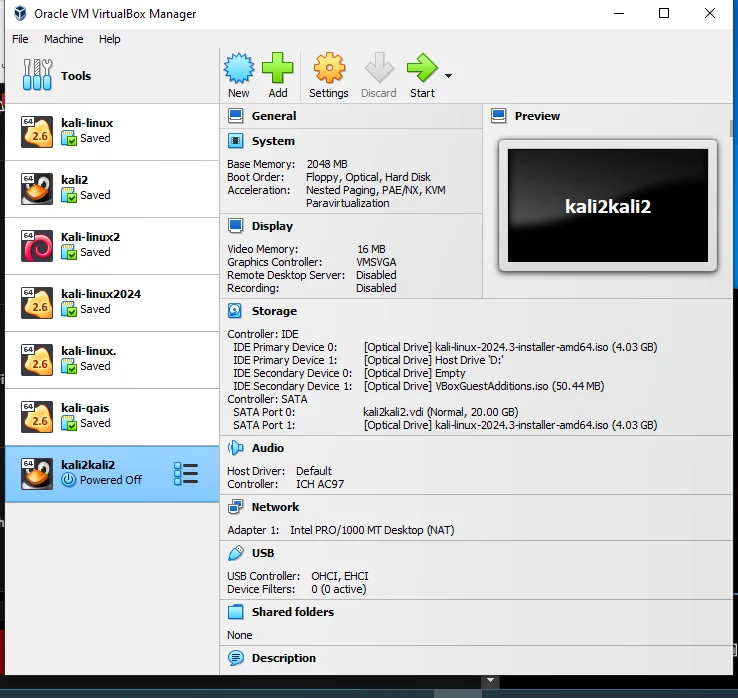Click USB Controller value OHCI, EHCI
This screenshot has height=698, width=738.
pos(340,576)
